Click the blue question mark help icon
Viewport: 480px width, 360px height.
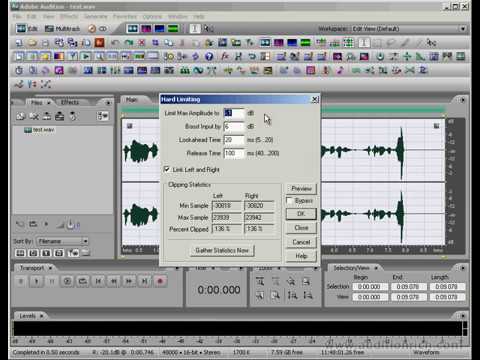[x=209, y=56]
